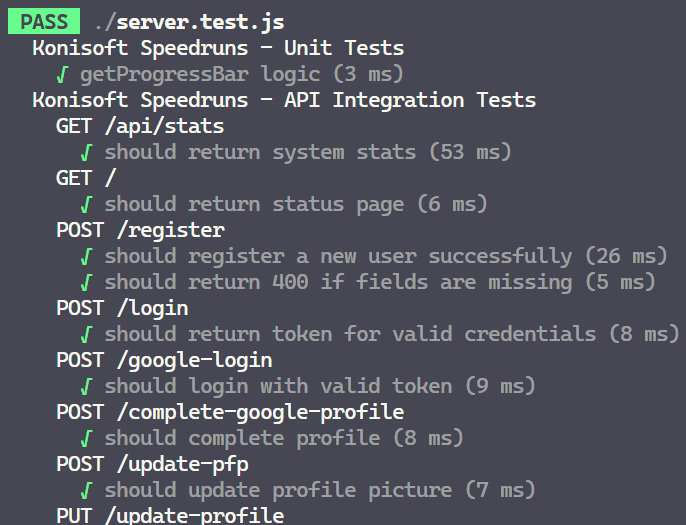686x525 pixels.
Task: Click the should update profile picture test line
Action: pyautogui.click(x=320, y=489)
